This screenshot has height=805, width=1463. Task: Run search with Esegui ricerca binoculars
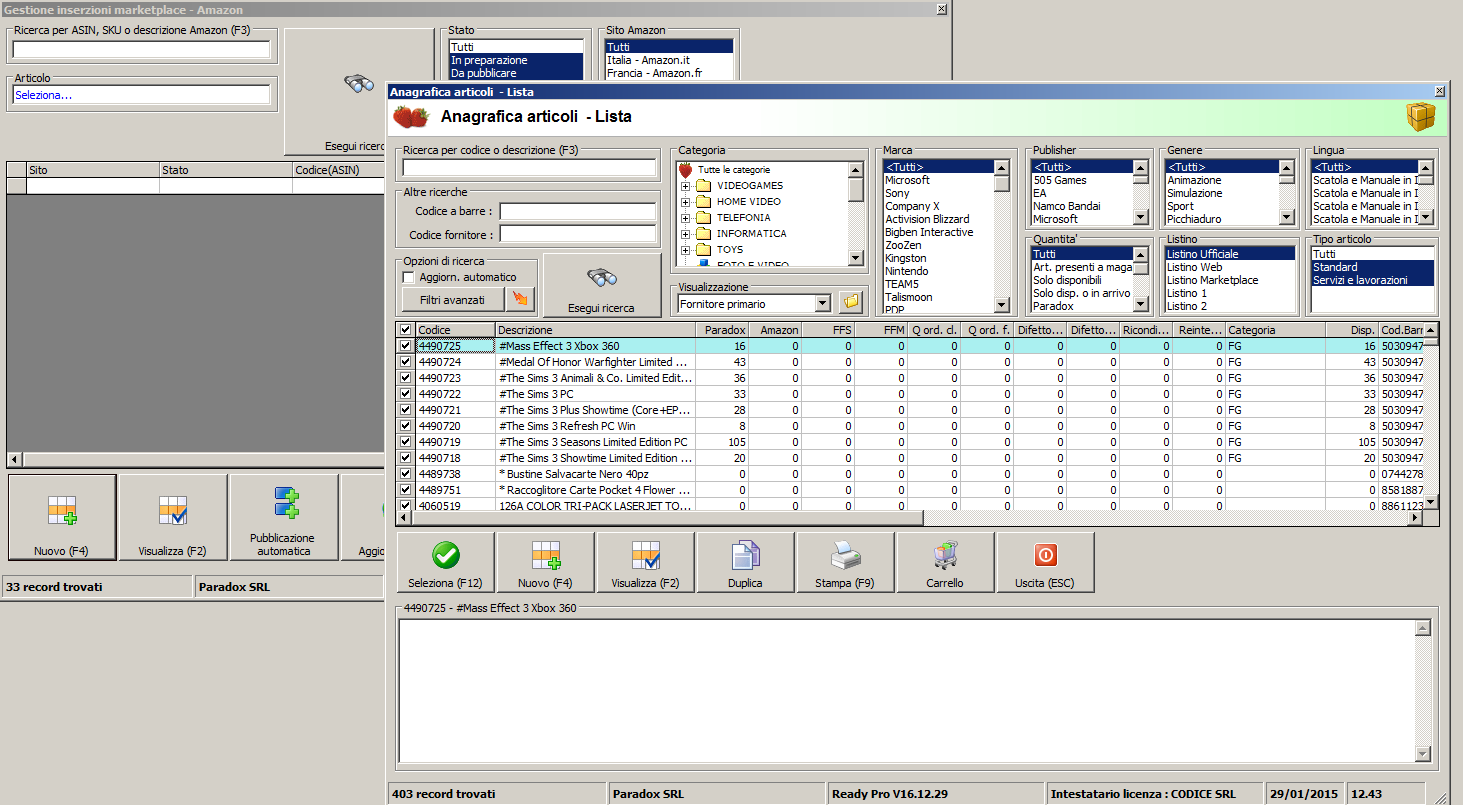coord(601,286)
